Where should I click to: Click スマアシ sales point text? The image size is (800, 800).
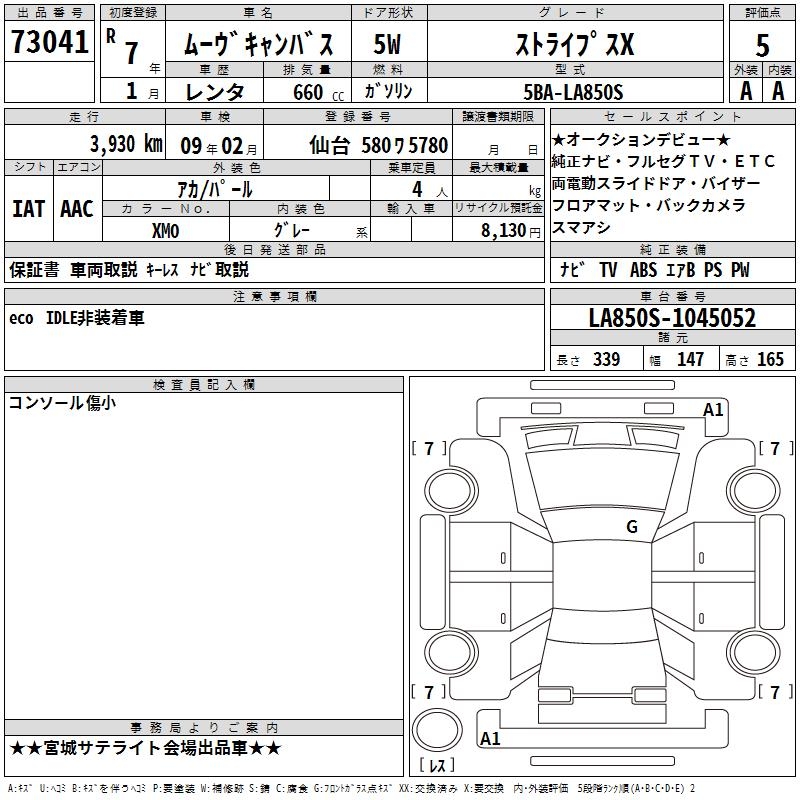pos(581,227)
